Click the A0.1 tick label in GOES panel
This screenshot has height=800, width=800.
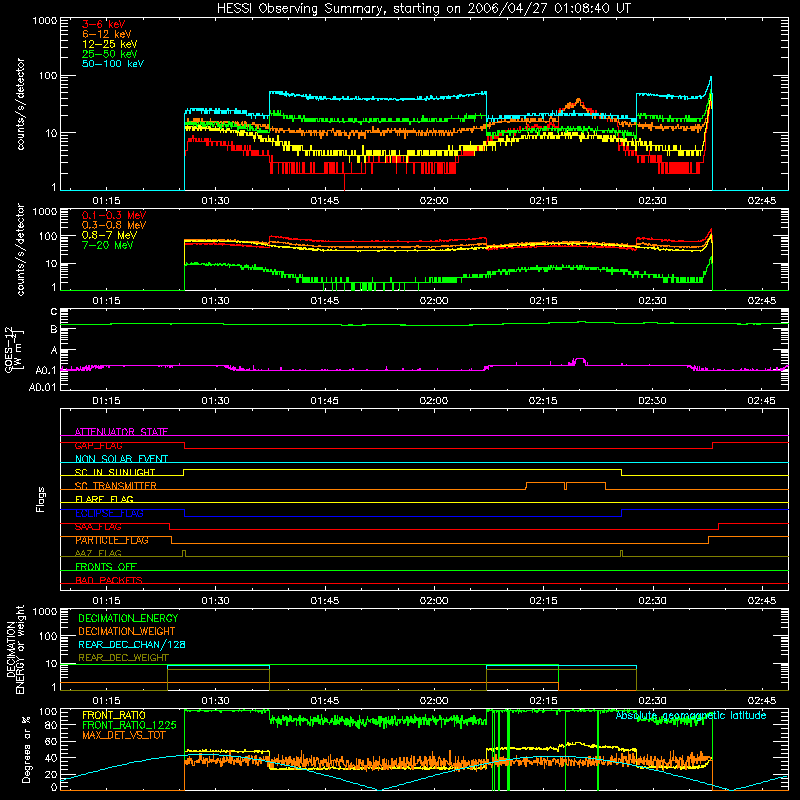tap(45, 370)
